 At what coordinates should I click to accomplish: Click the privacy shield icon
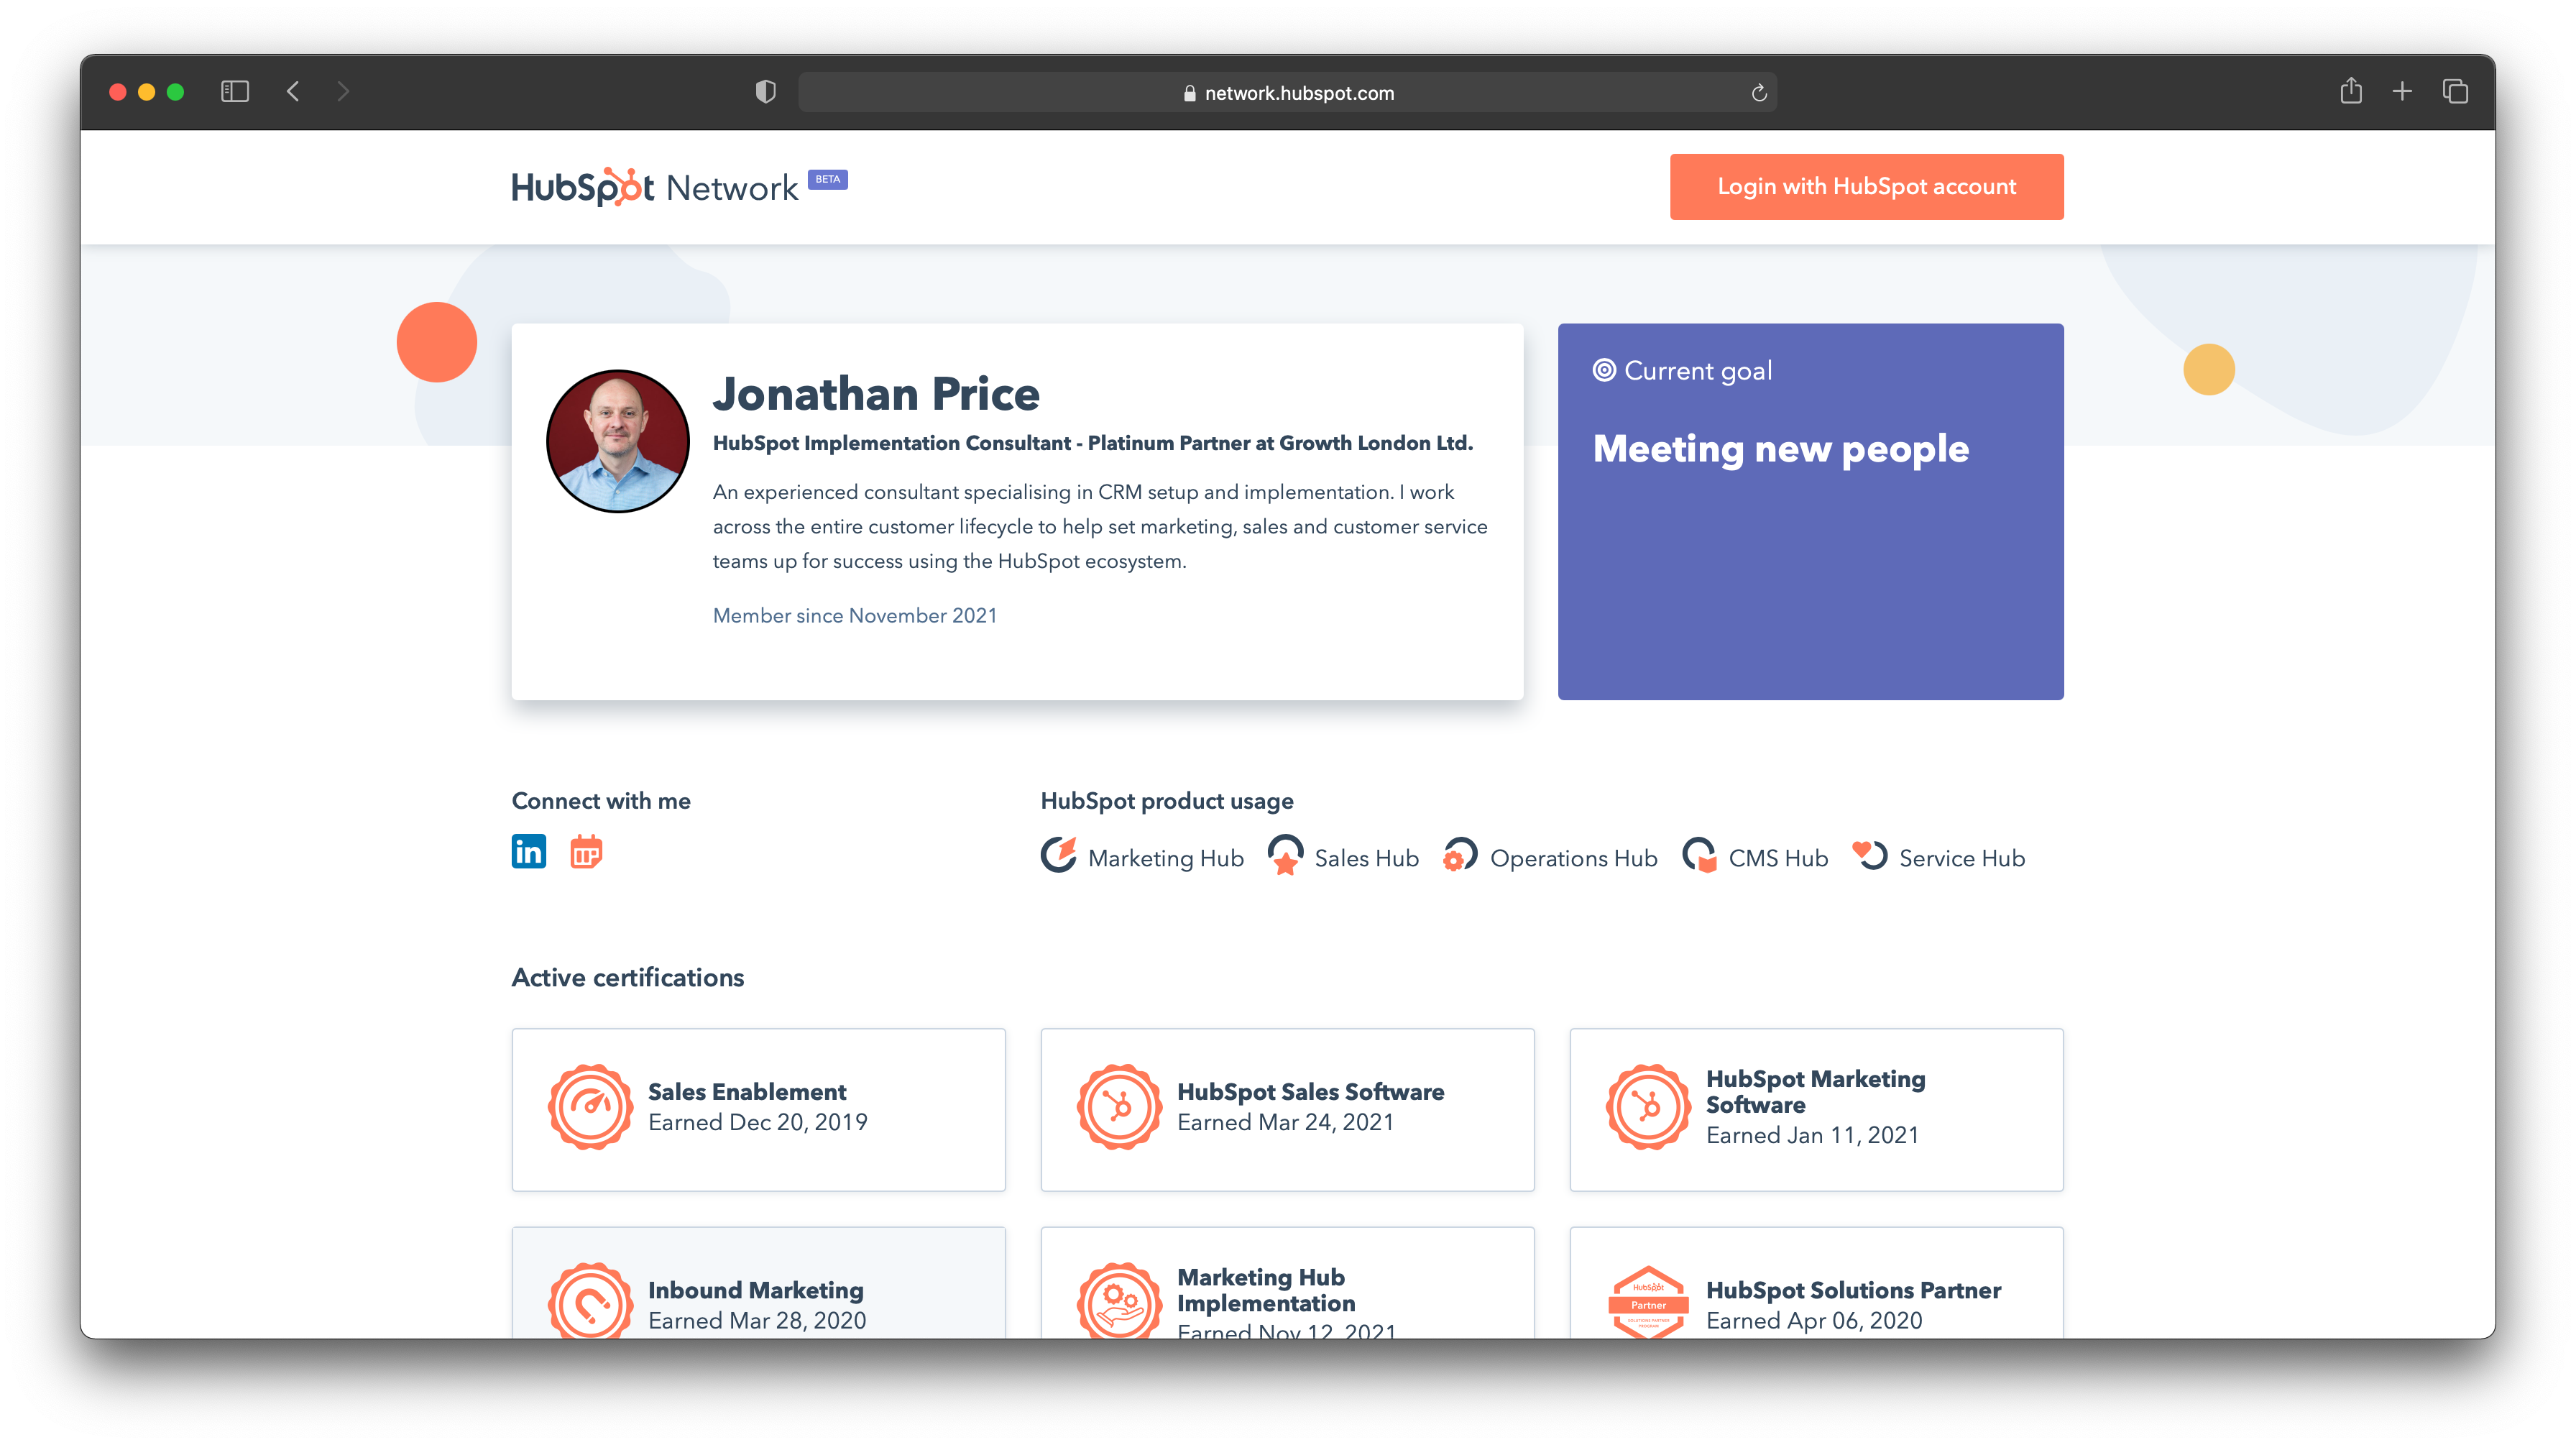pos(765,92)
